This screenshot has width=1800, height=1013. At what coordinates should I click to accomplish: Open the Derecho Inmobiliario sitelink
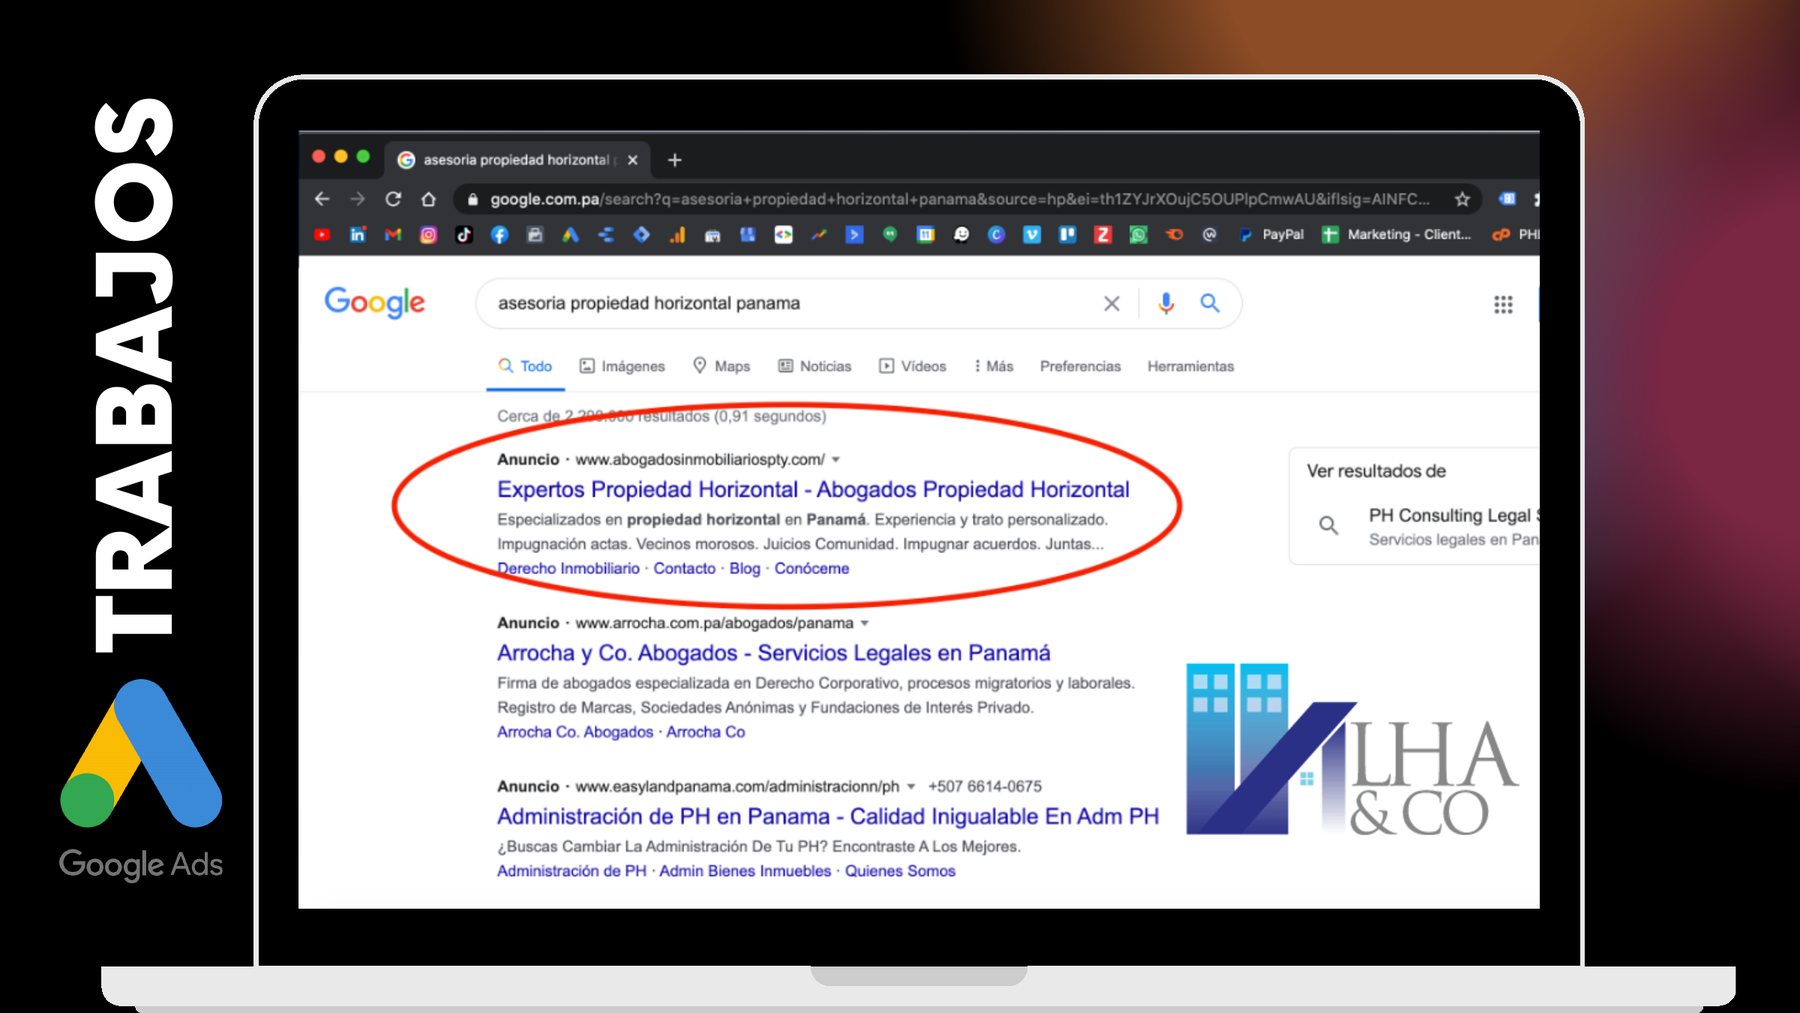pyautogui.click(x=568, y=568)
